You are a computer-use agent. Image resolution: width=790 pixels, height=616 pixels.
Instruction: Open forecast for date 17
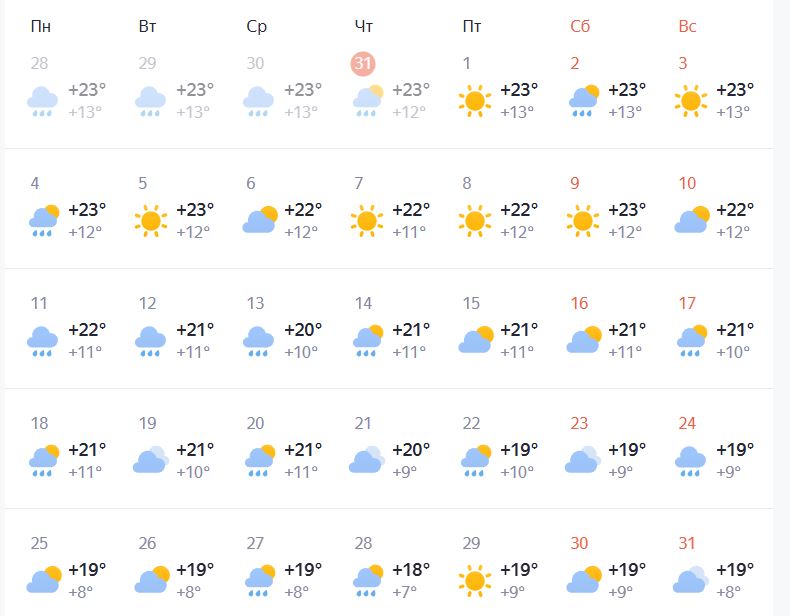tap(687, 303)
